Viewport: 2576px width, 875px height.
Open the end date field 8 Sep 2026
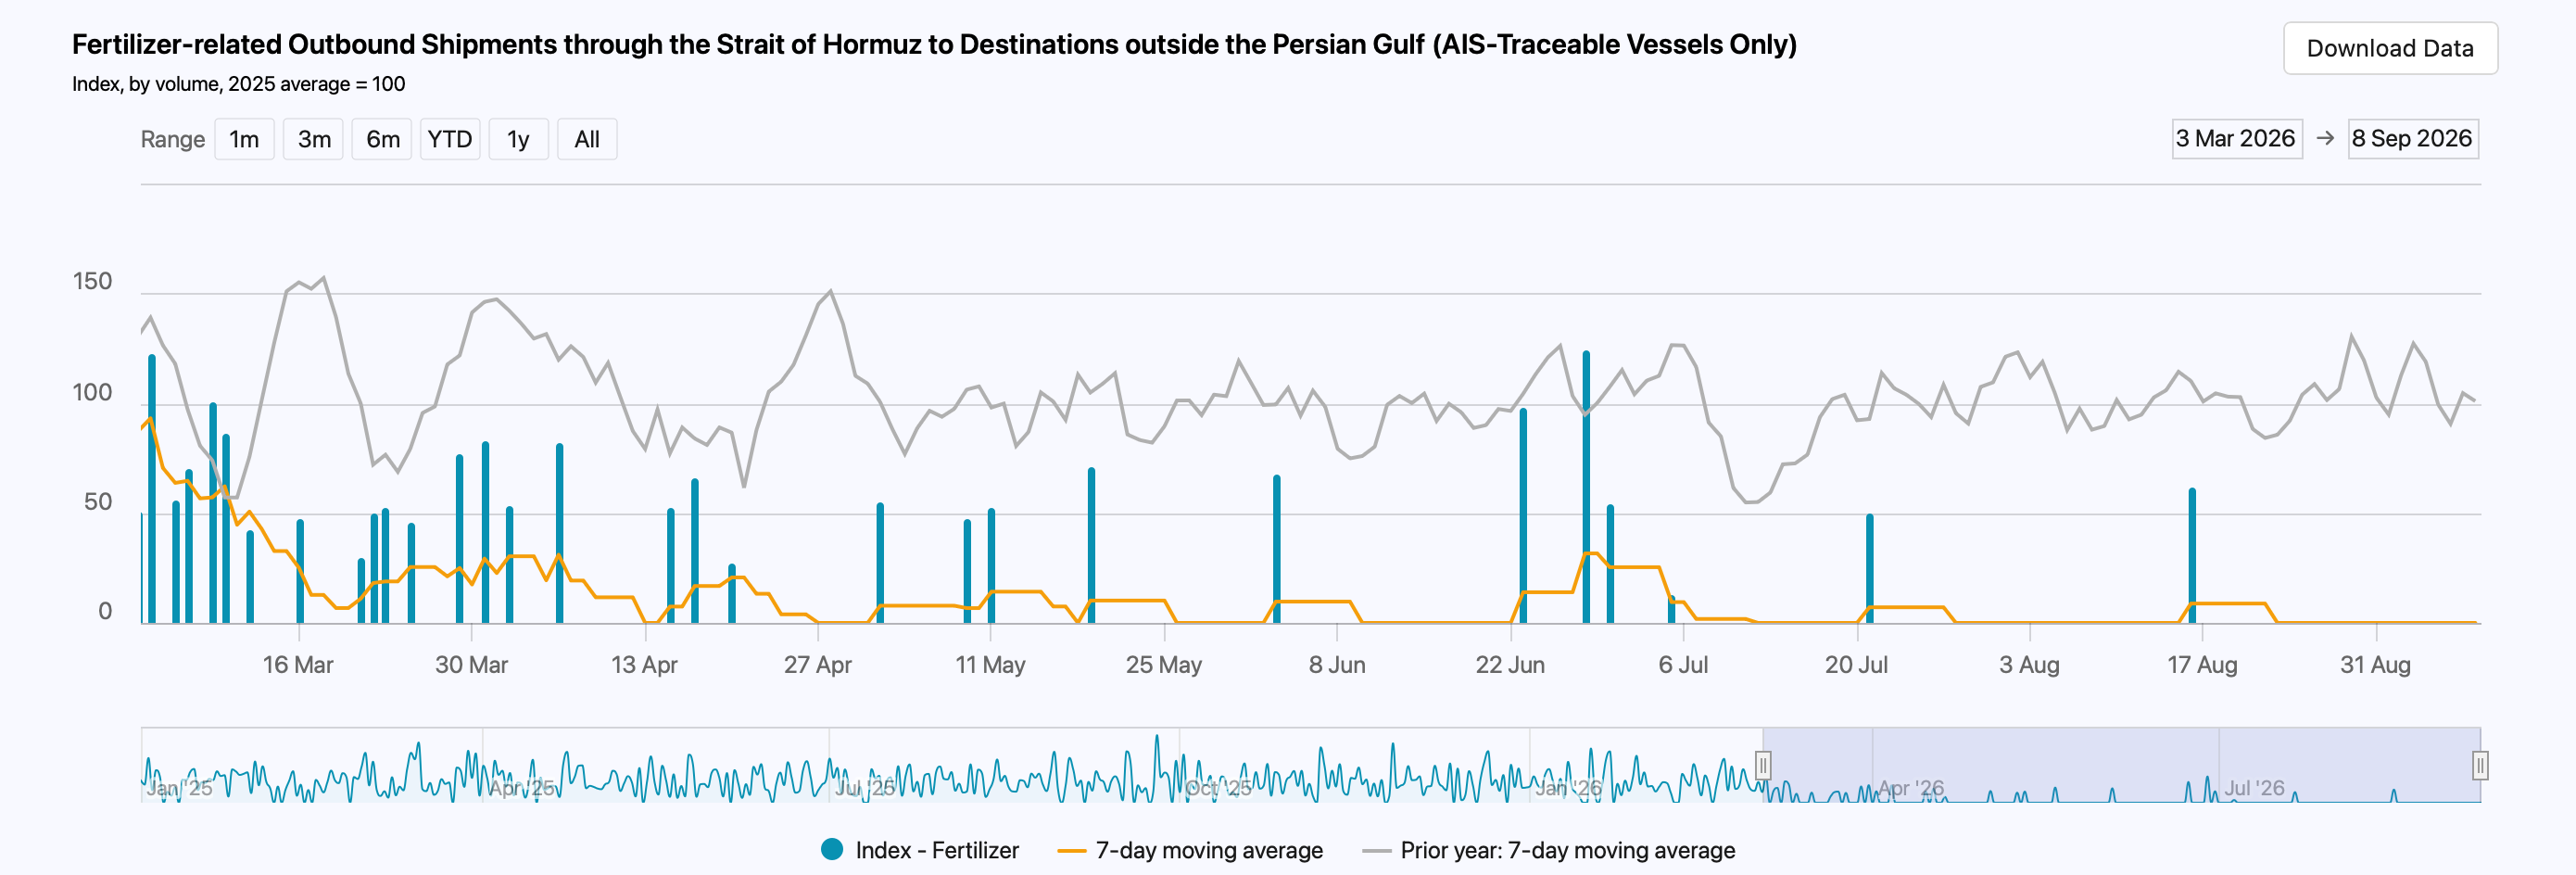(x=2412, y=138)
